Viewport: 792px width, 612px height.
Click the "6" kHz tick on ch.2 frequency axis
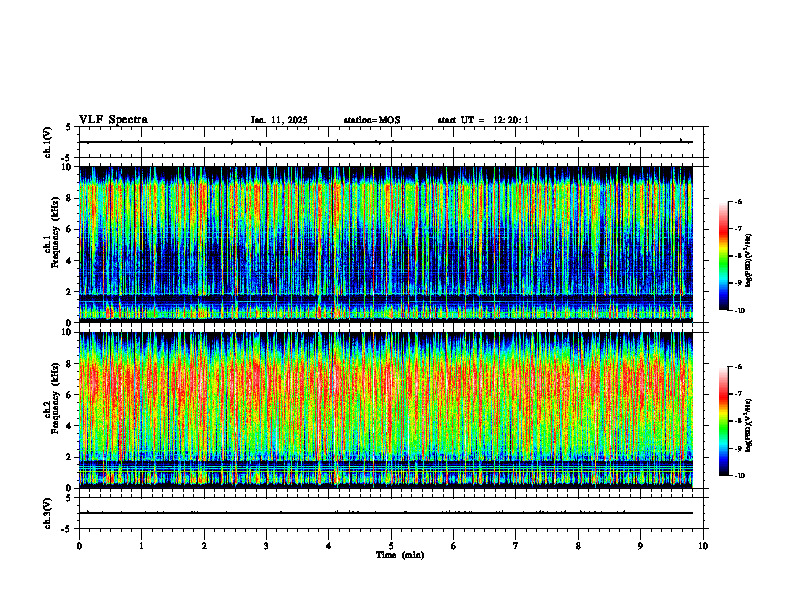pyautogui.click(x=69, y=395)
